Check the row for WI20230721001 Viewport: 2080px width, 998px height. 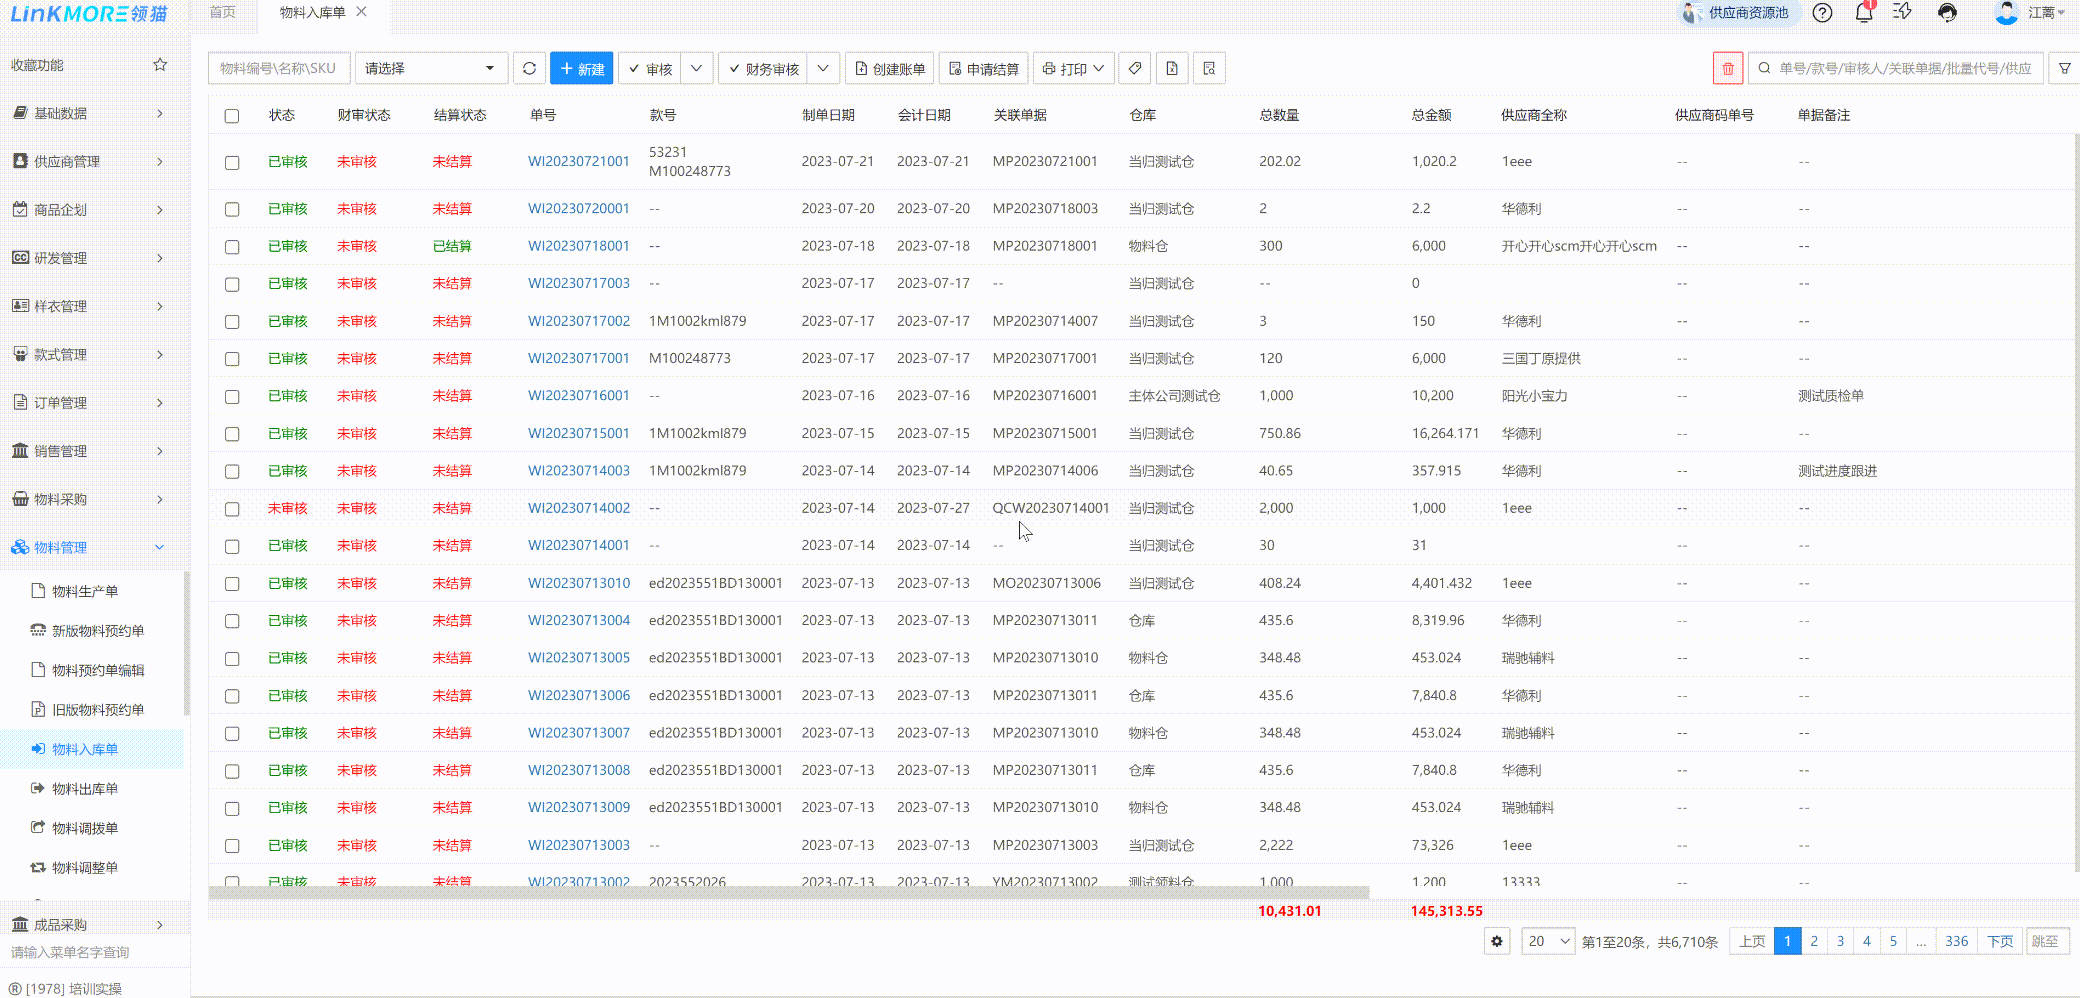[232, 162]
